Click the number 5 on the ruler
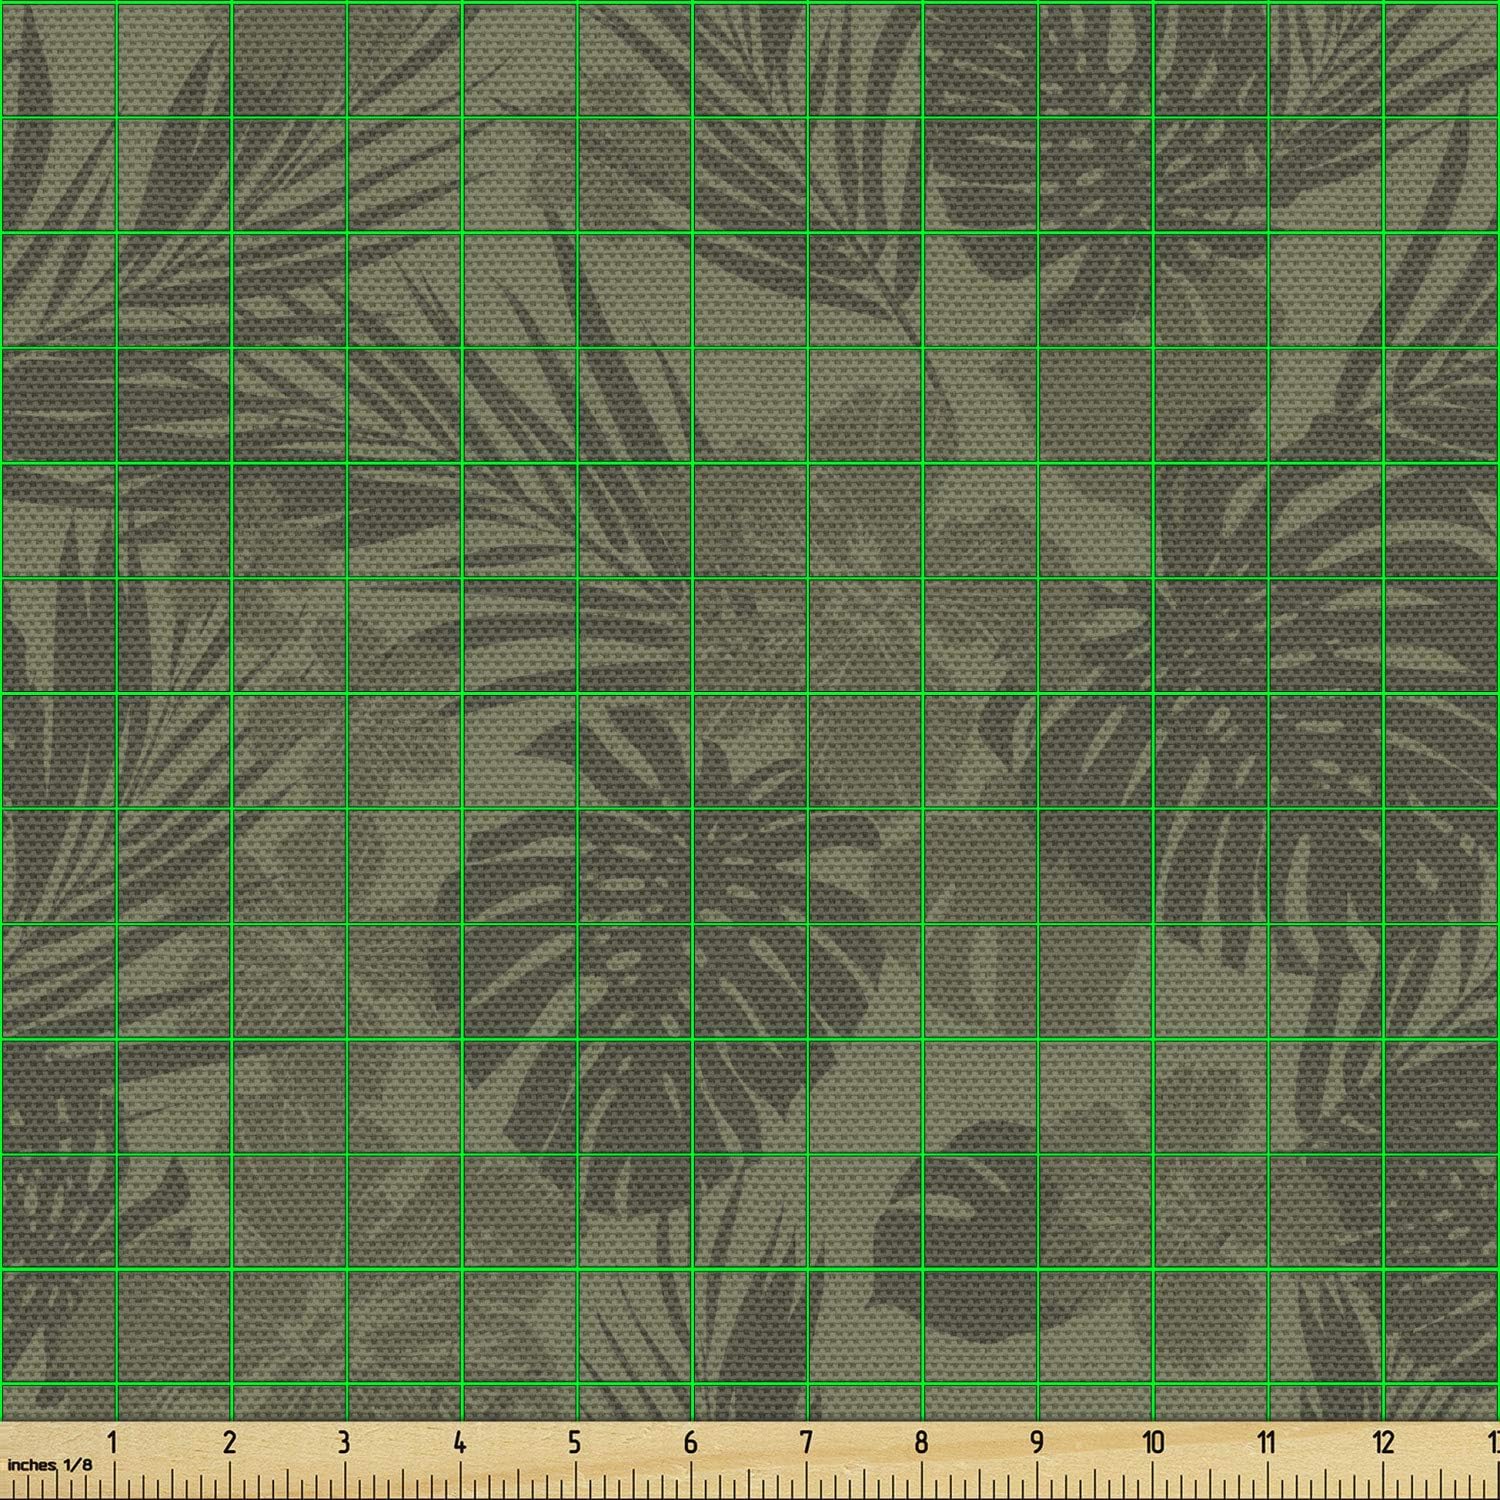The width and height of the screenshot is (1500, 1500). pyautogui.click(x=575, y=1442)
